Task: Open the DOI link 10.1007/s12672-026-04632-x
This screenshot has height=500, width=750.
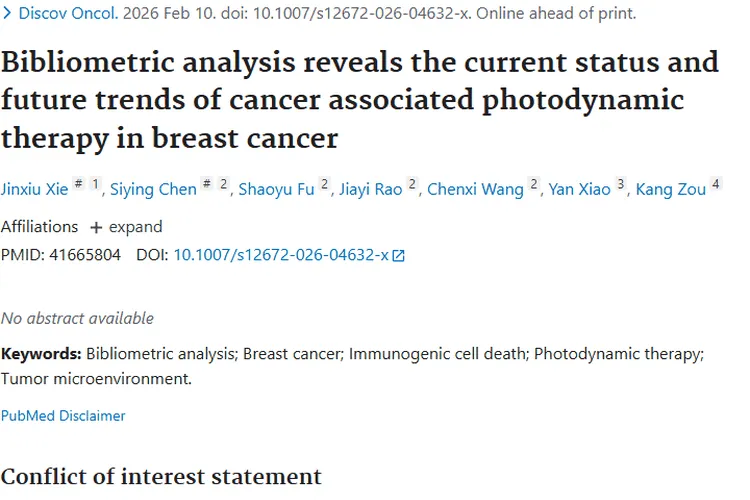Action: pyautogui.click(x=281, y=255)
